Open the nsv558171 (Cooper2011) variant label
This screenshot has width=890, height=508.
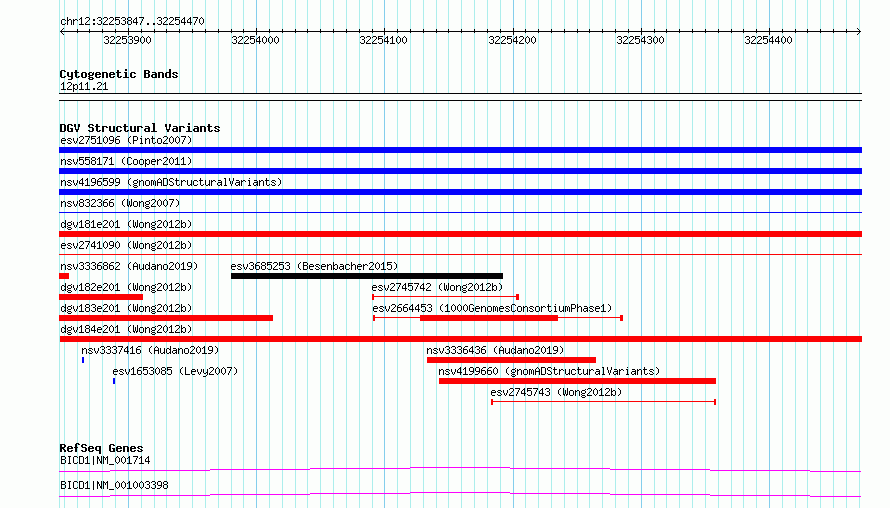point(126,161)
